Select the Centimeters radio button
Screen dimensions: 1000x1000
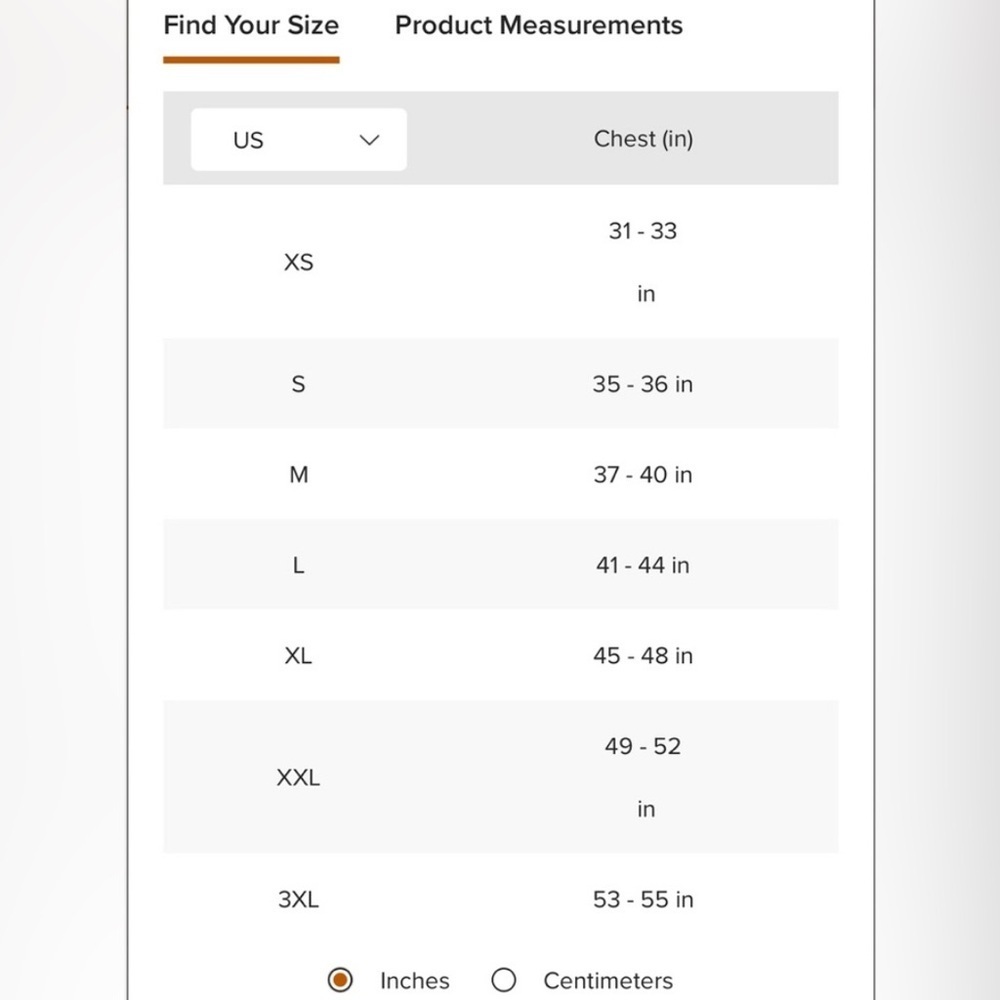pyautogui.click(x=504, y=980)
